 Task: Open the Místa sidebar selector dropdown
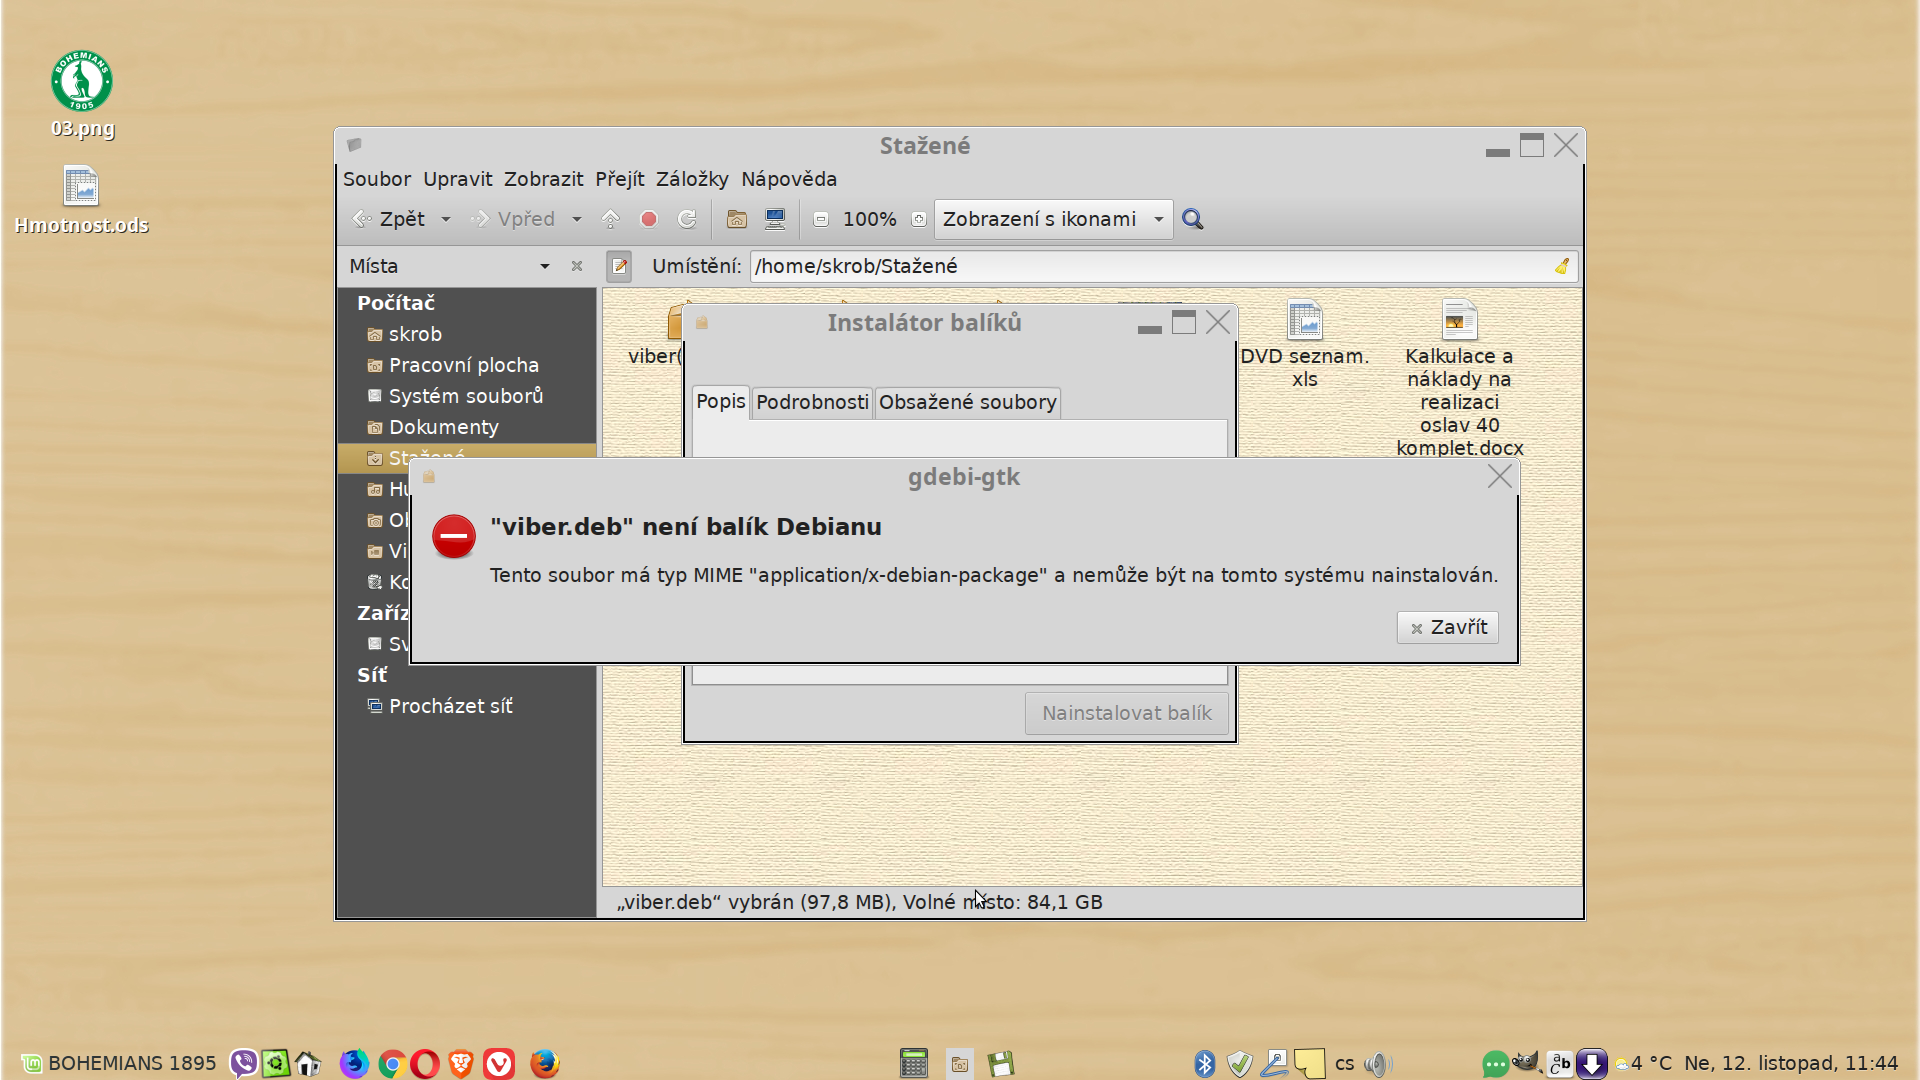coord(544,266)
